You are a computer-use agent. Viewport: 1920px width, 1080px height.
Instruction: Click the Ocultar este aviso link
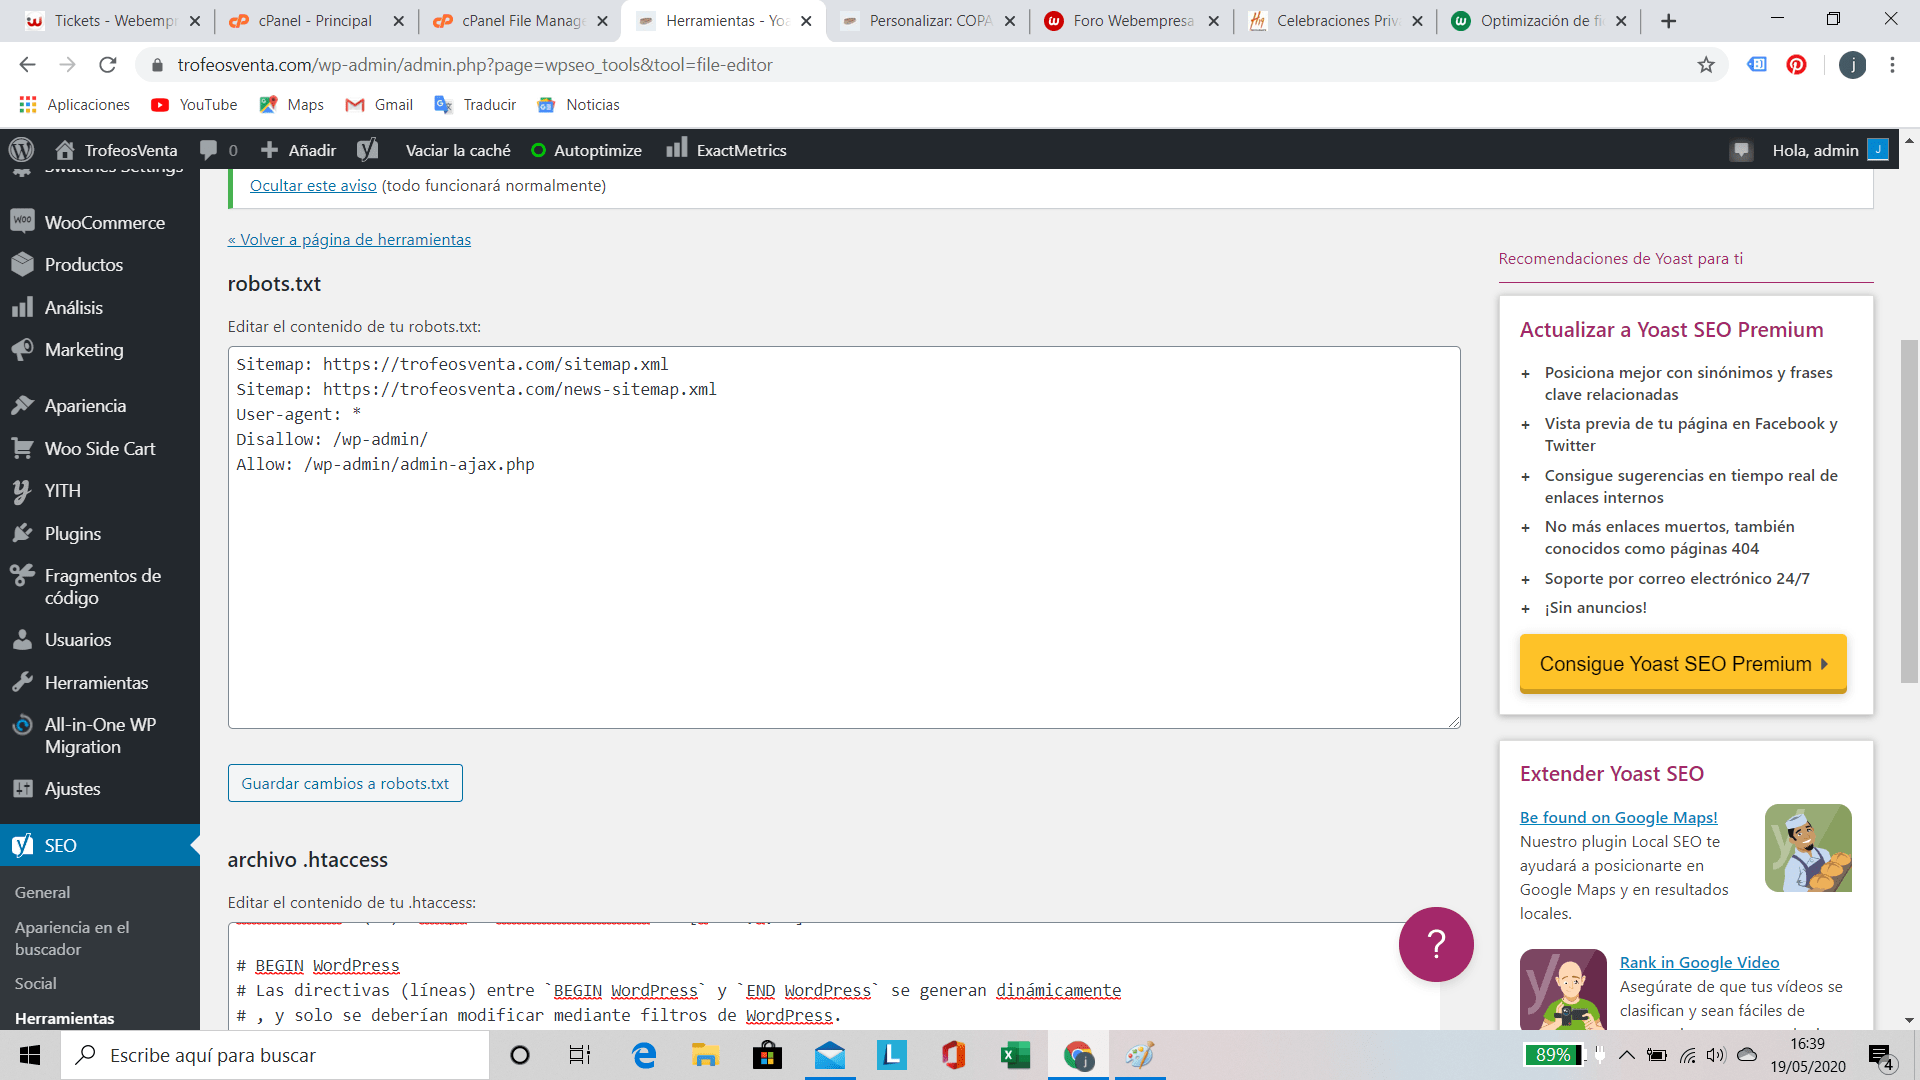(313, 185)
